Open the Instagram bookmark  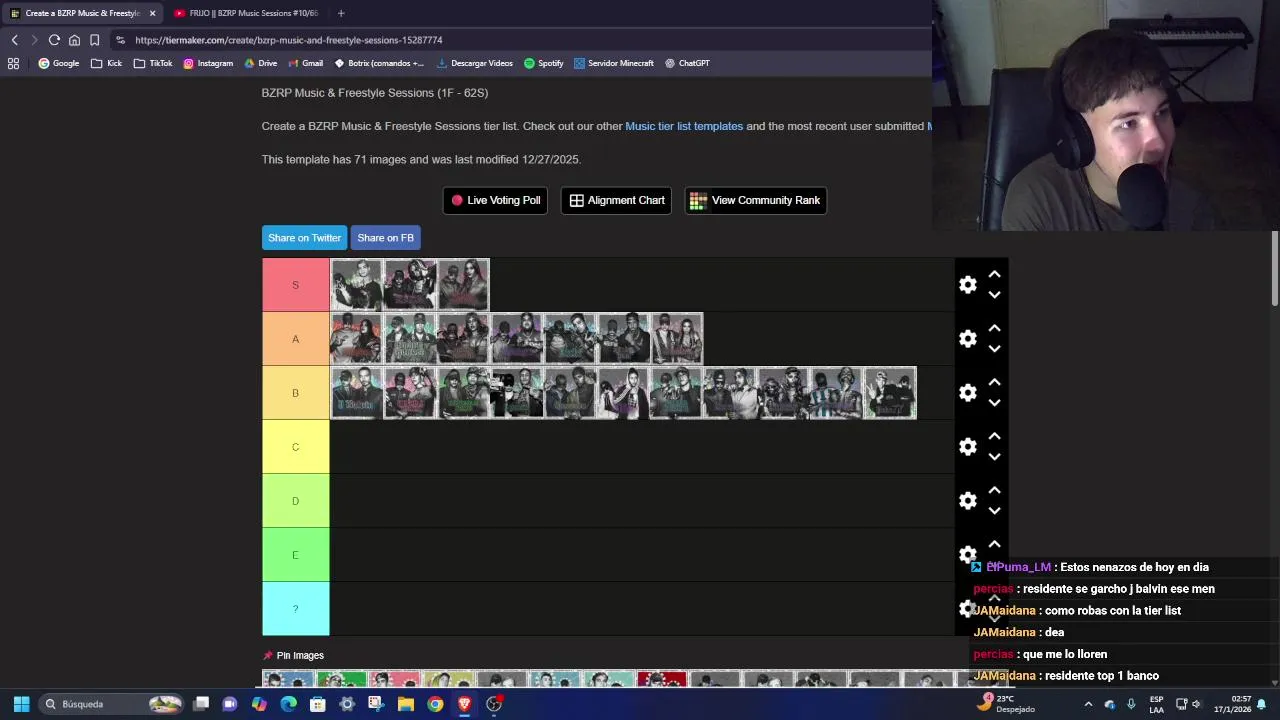click(208, 63)
